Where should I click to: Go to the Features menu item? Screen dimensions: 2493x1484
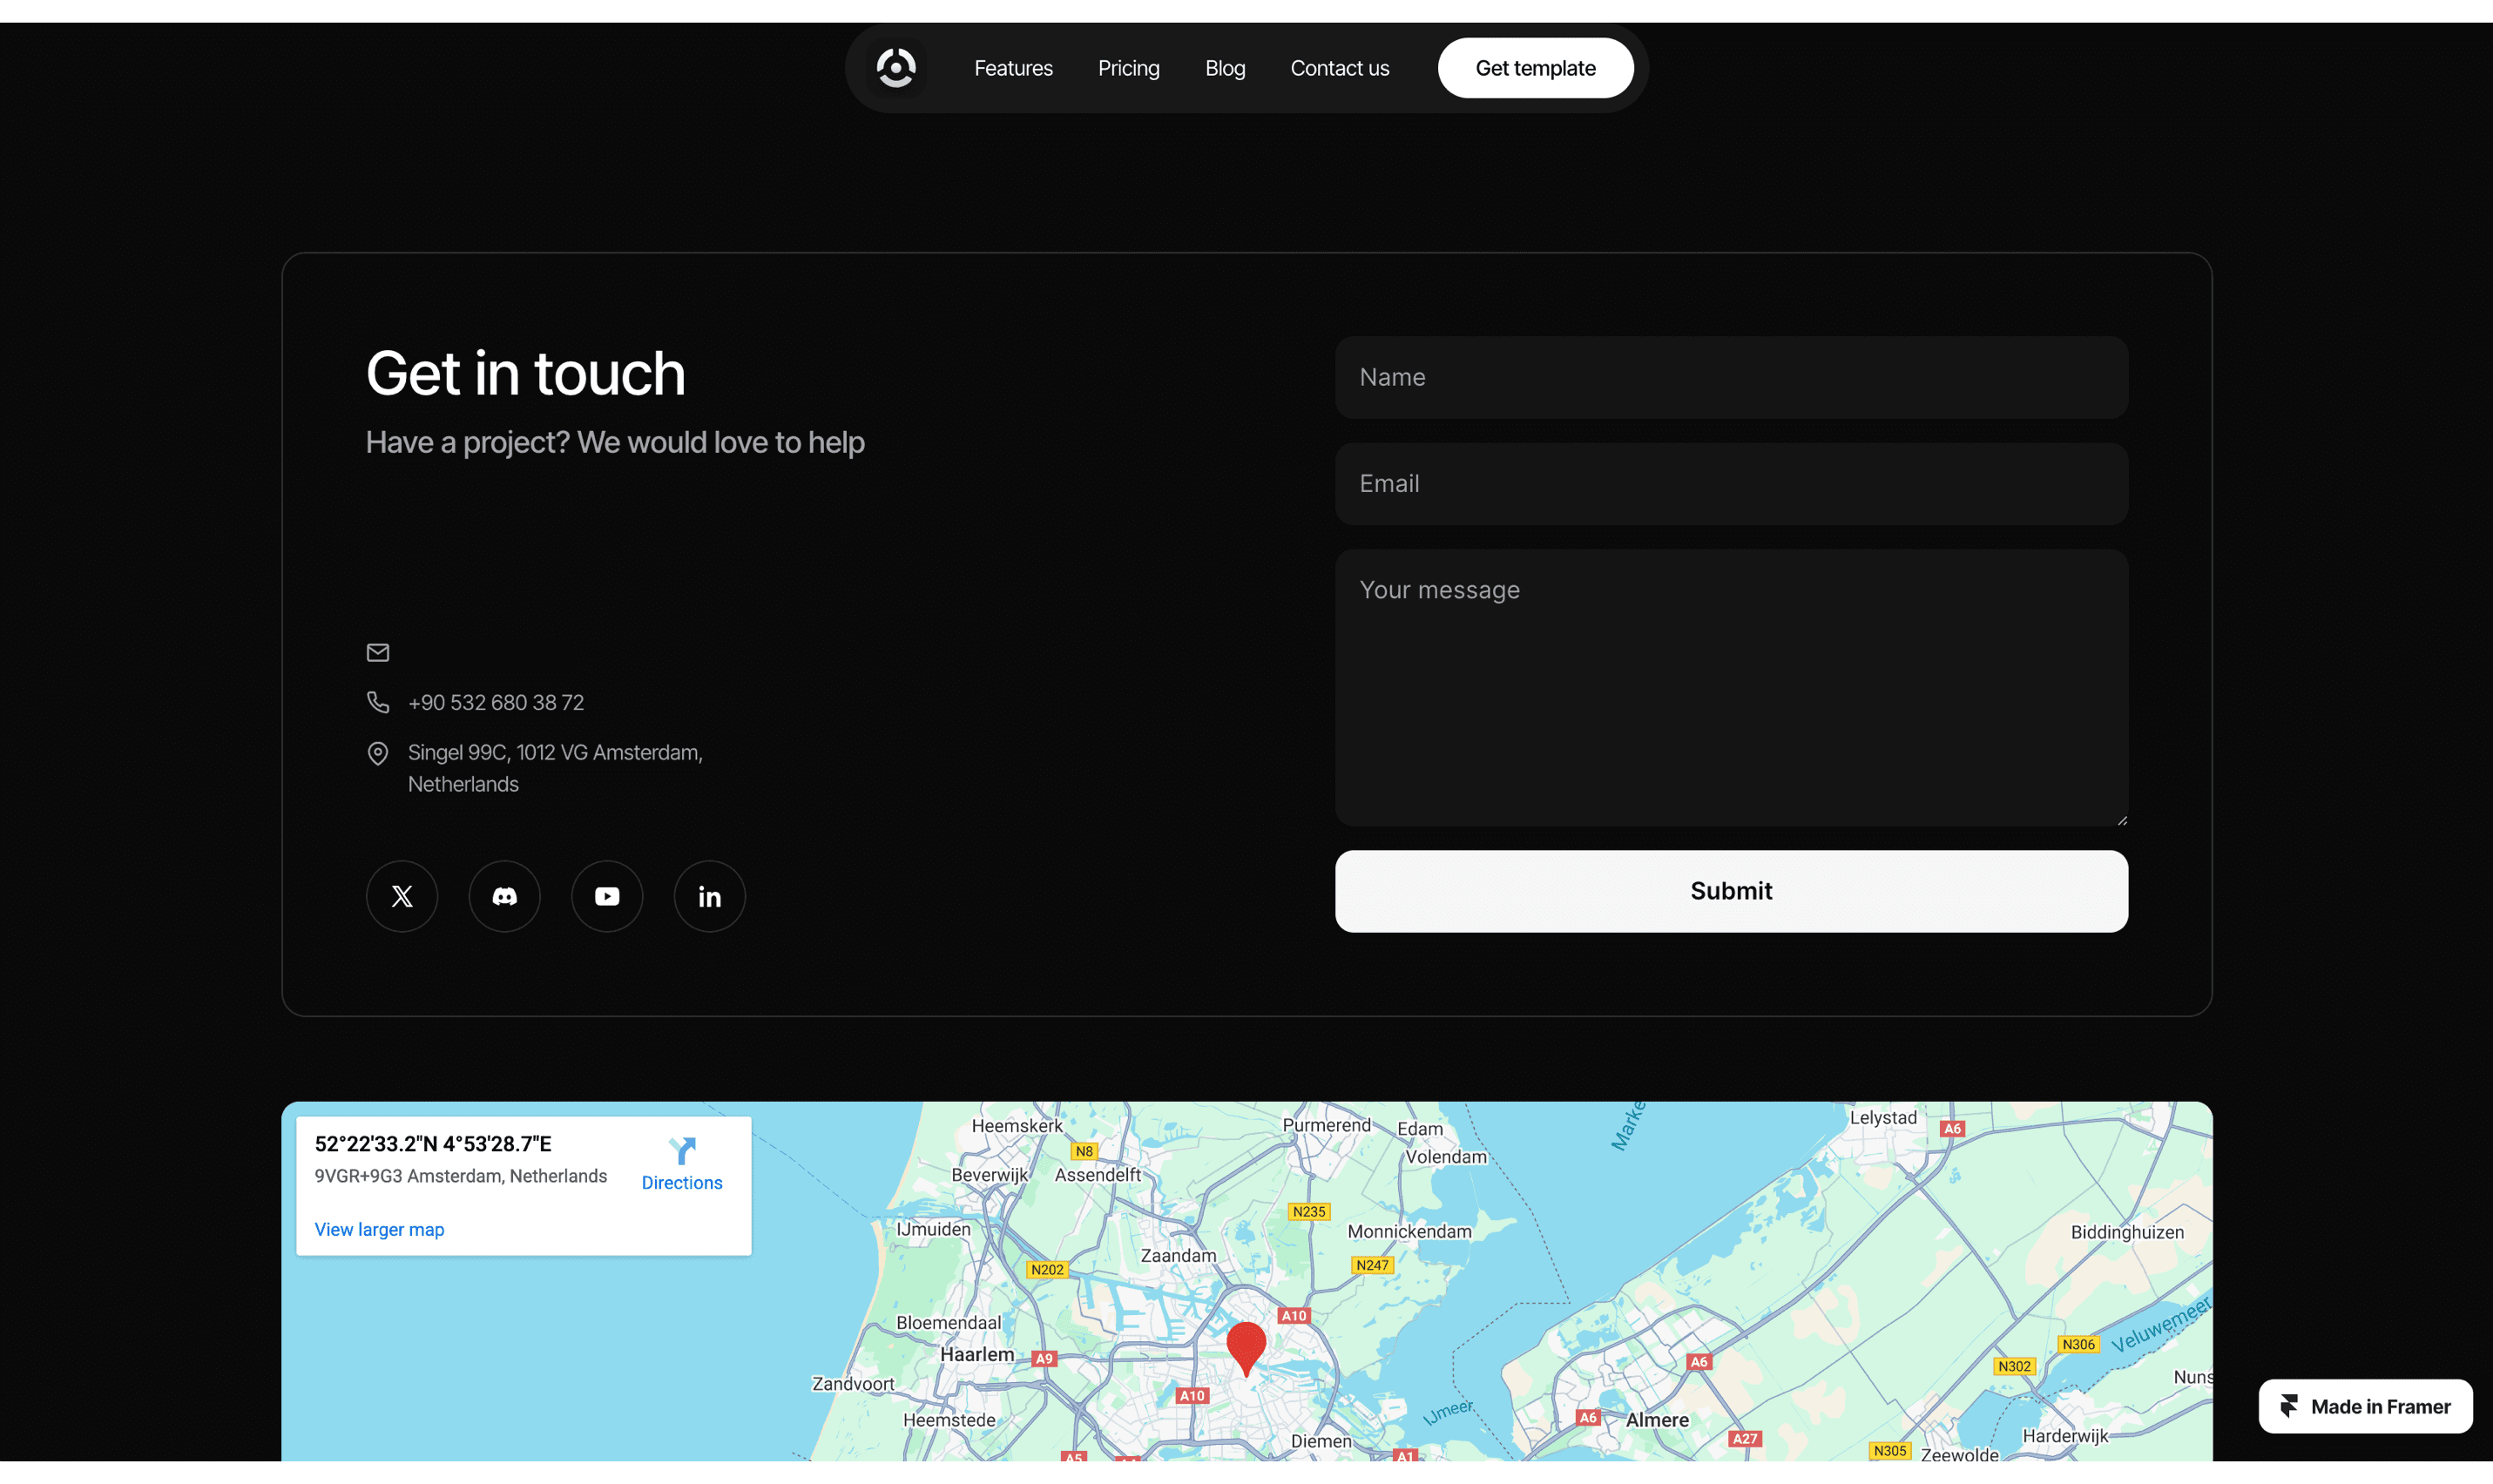[1013, 68]
